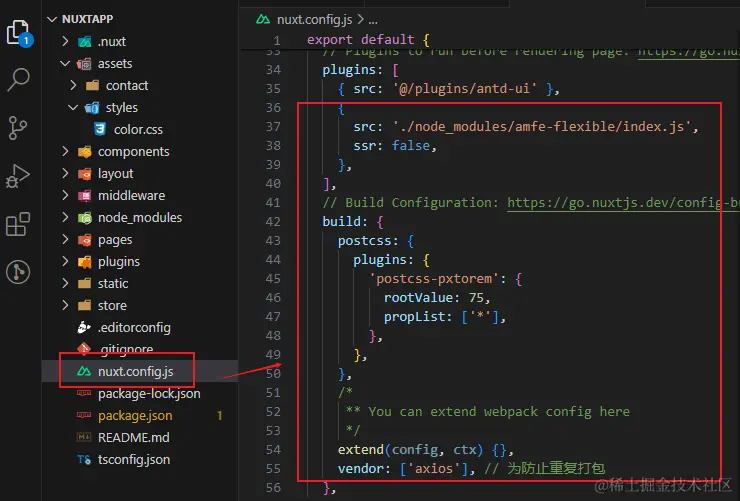740x501 pixels.
Task: Click the amfe-flexible path string on line 37
Action: pyautogui.click(x=542, y=127)
